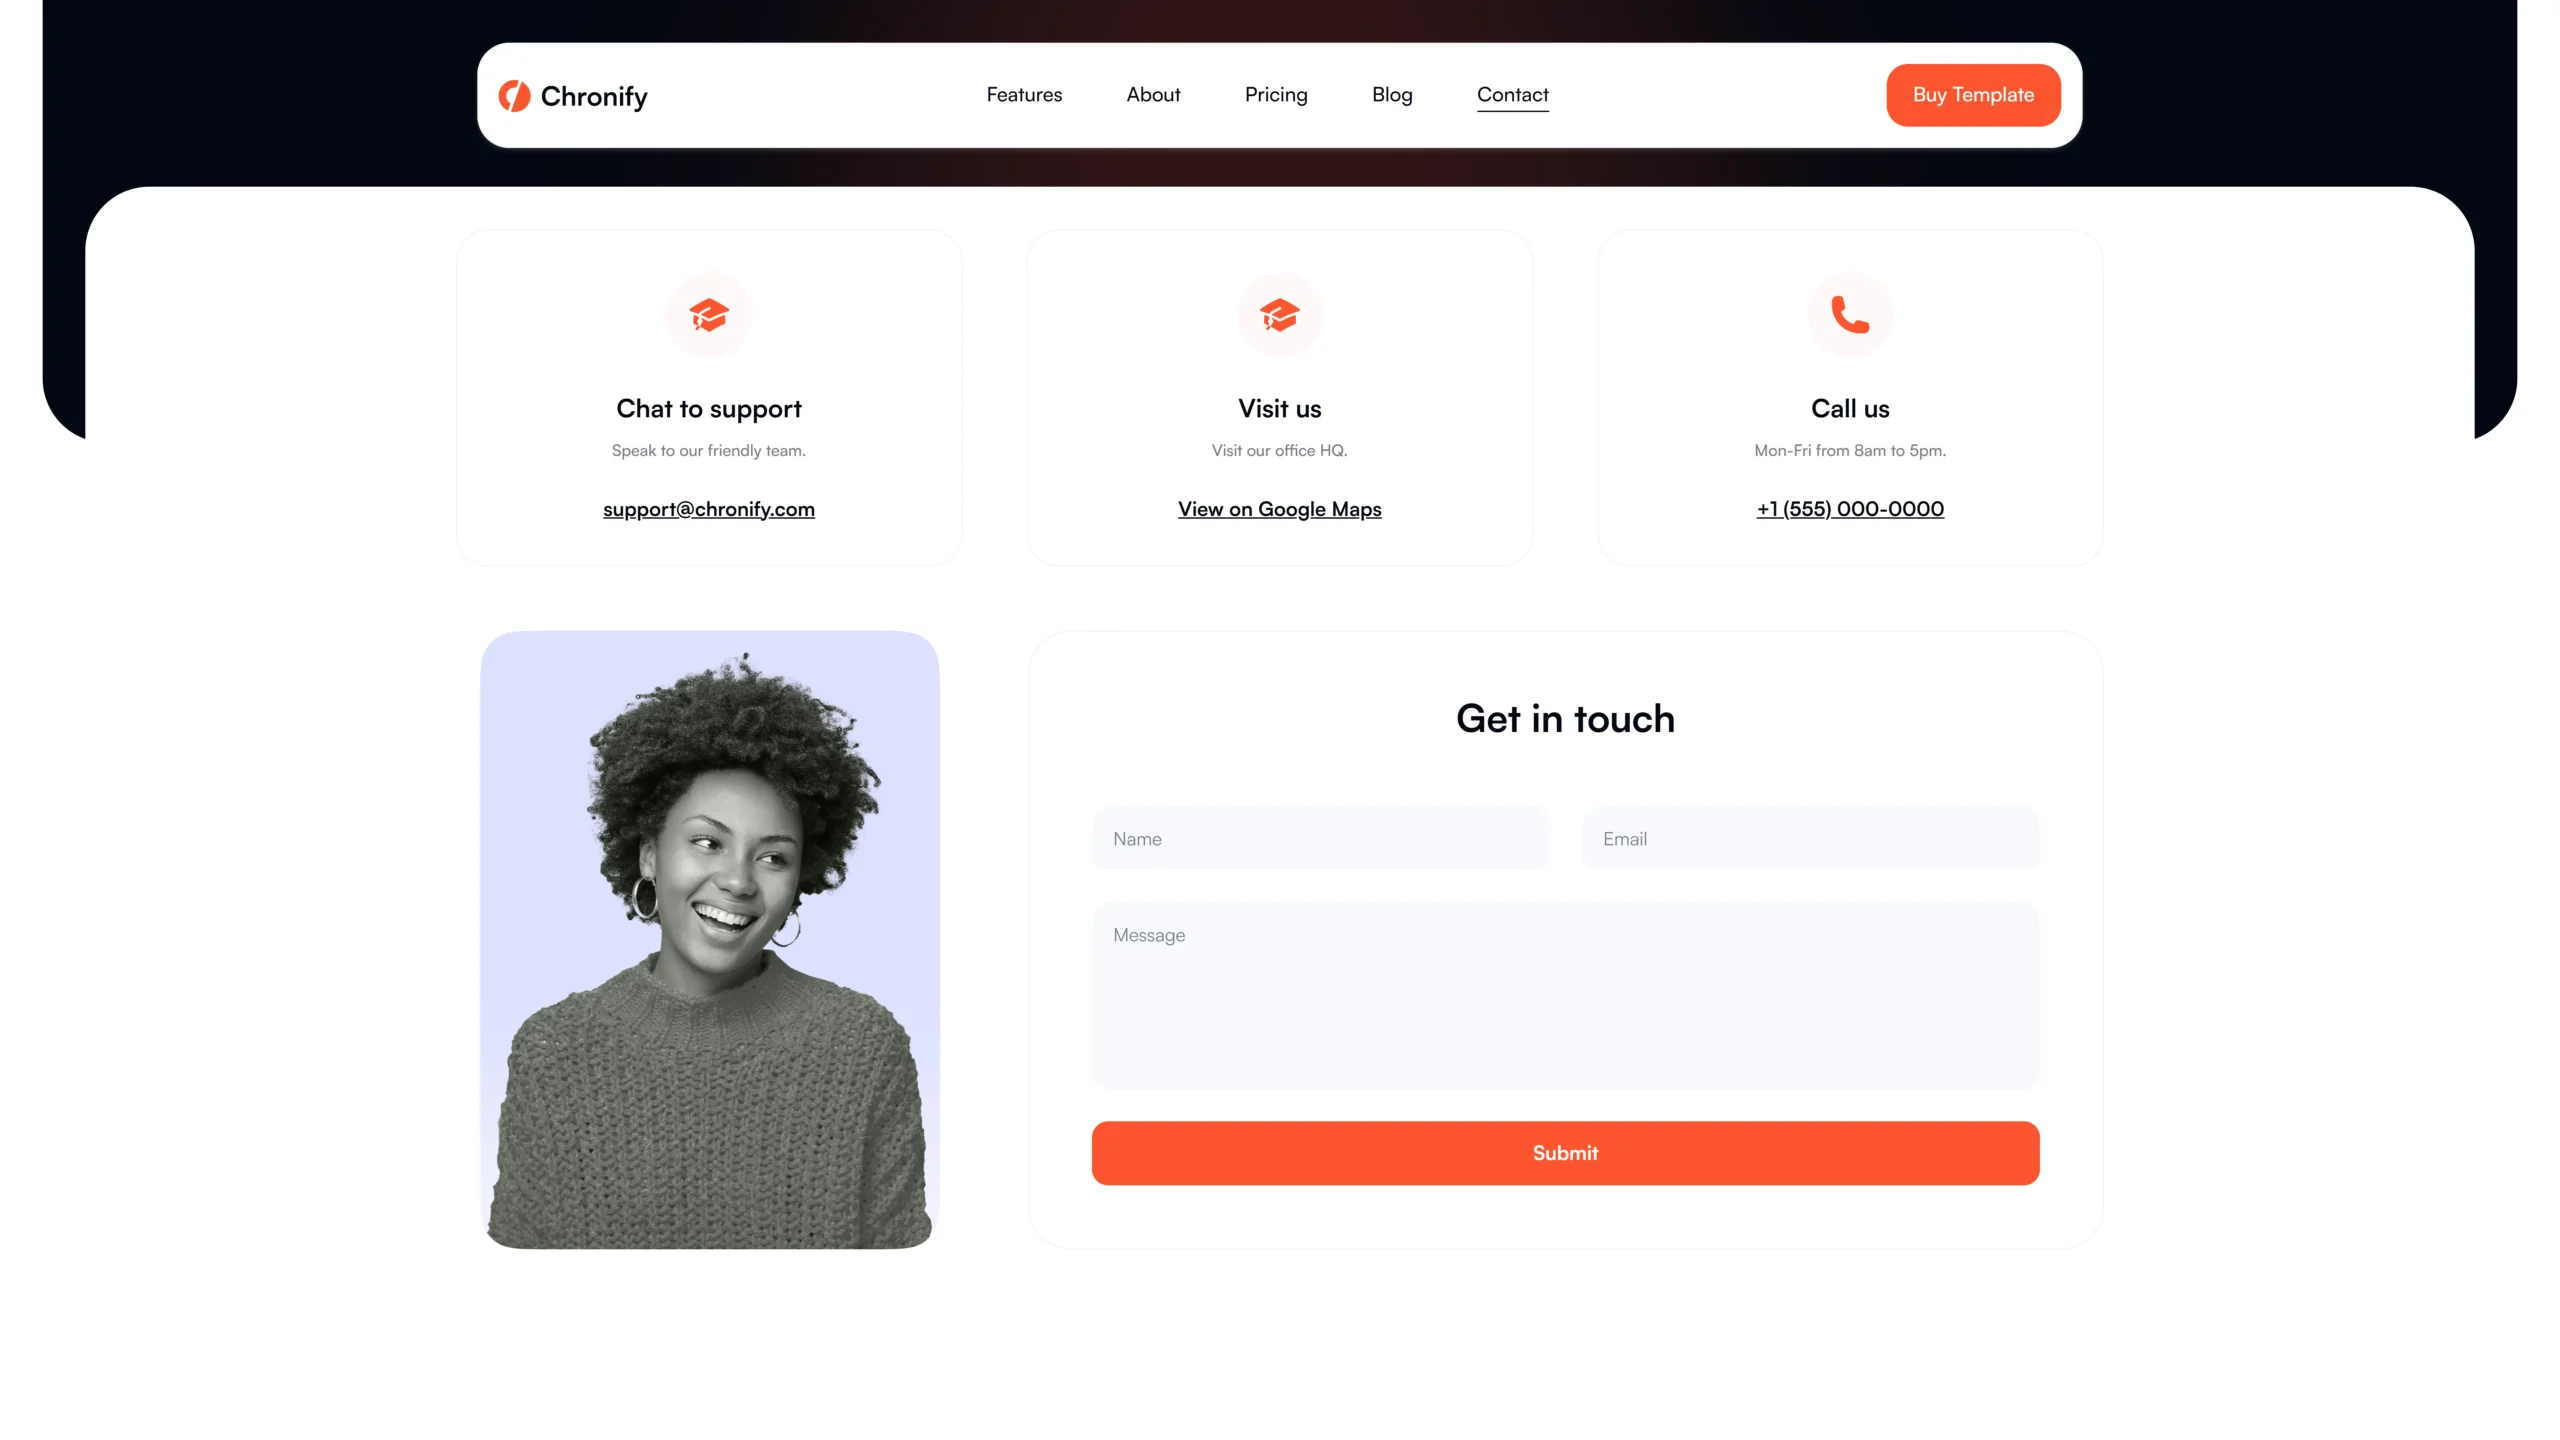Click the Call us phone icon
2560x1440 pixels.
click(1850, 315)
